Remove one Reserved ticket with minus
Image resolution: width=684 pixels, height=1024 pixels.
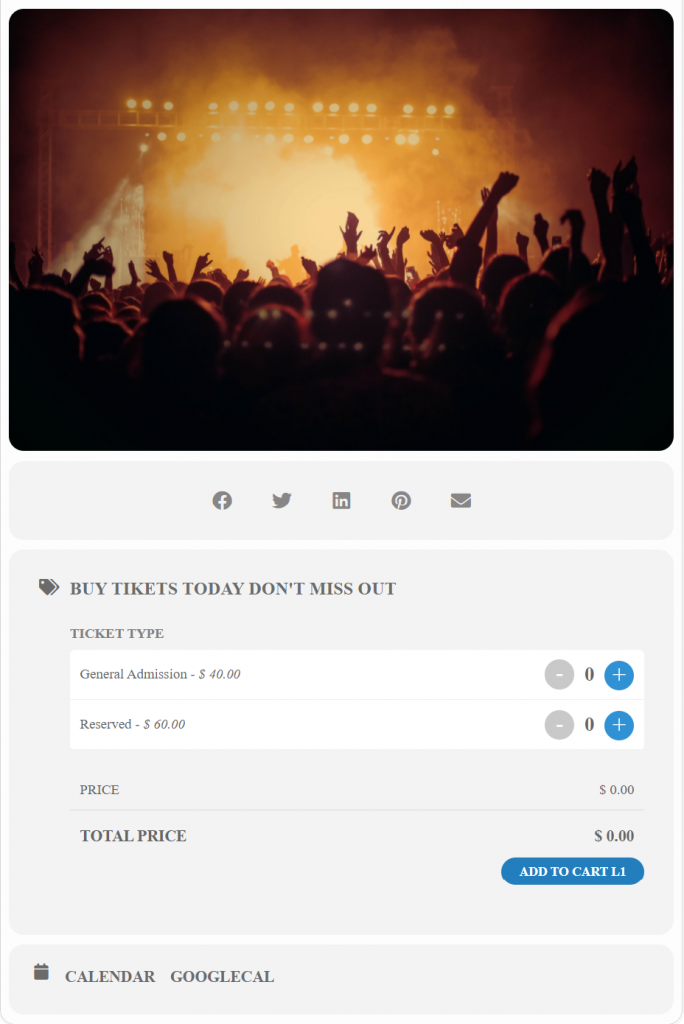[559, 725]
